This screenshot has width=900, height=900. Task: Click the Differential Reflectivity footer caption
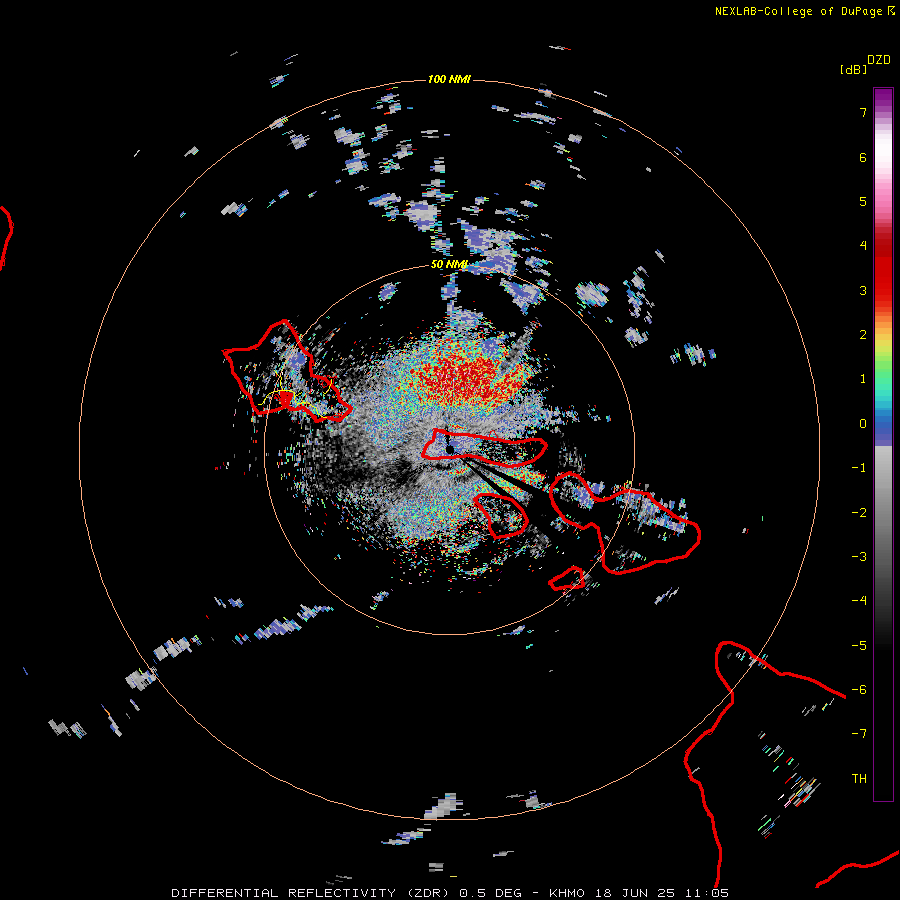point(450,893)
